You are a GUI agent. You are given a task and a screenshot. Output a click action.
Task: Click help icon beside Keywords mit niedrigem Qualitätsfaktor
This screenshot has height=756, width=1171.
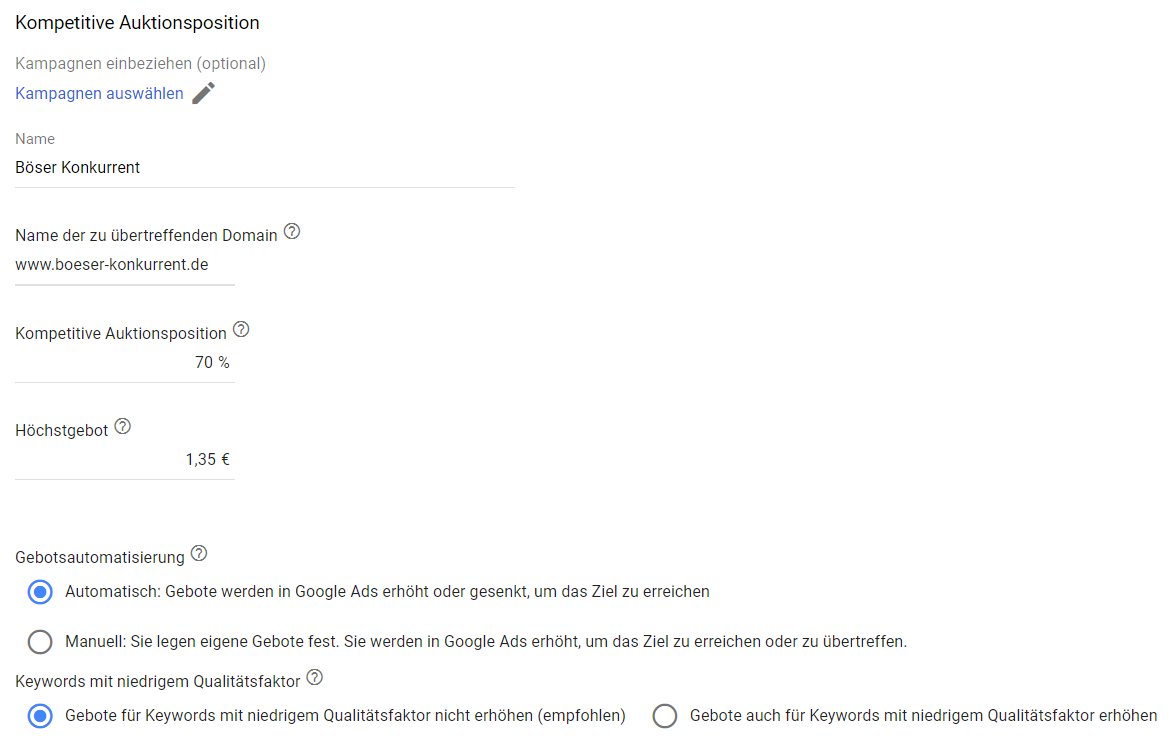coord(314,676)
